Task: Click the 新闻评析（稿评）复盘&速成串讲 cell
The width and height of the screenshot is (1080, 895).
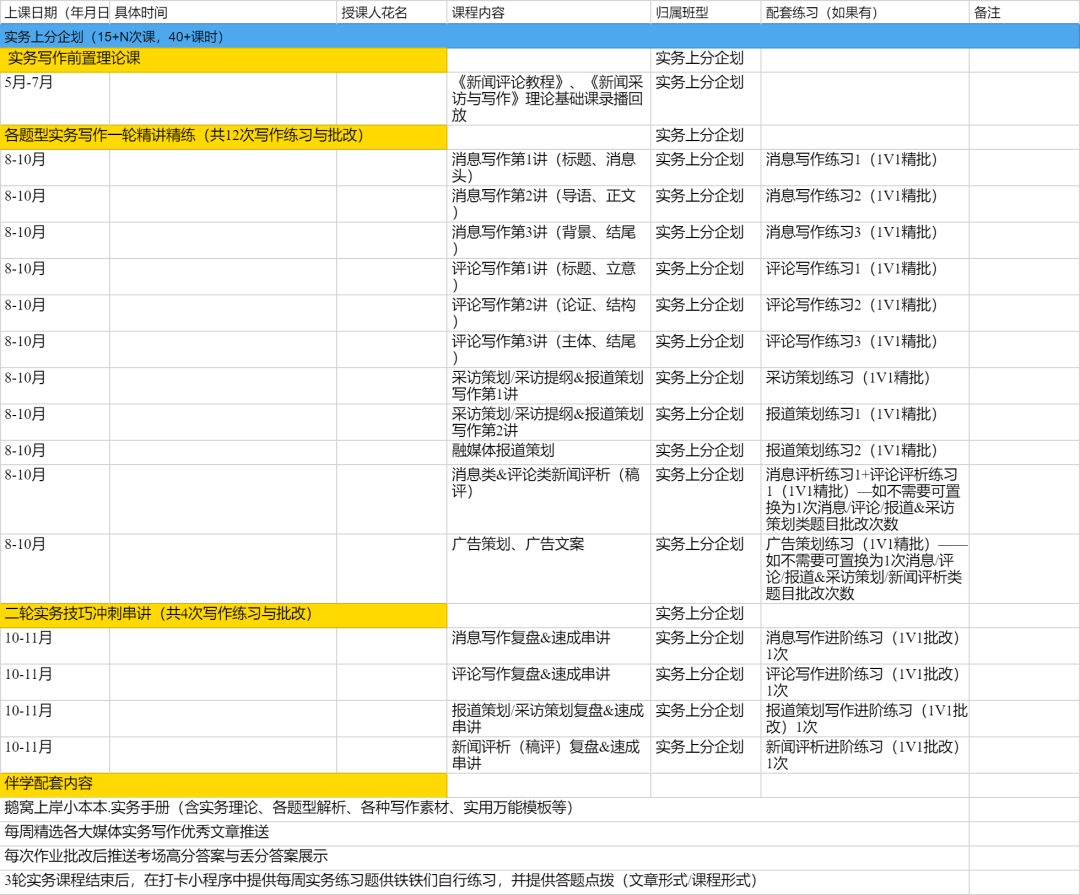Action: (x=549, y=755)
